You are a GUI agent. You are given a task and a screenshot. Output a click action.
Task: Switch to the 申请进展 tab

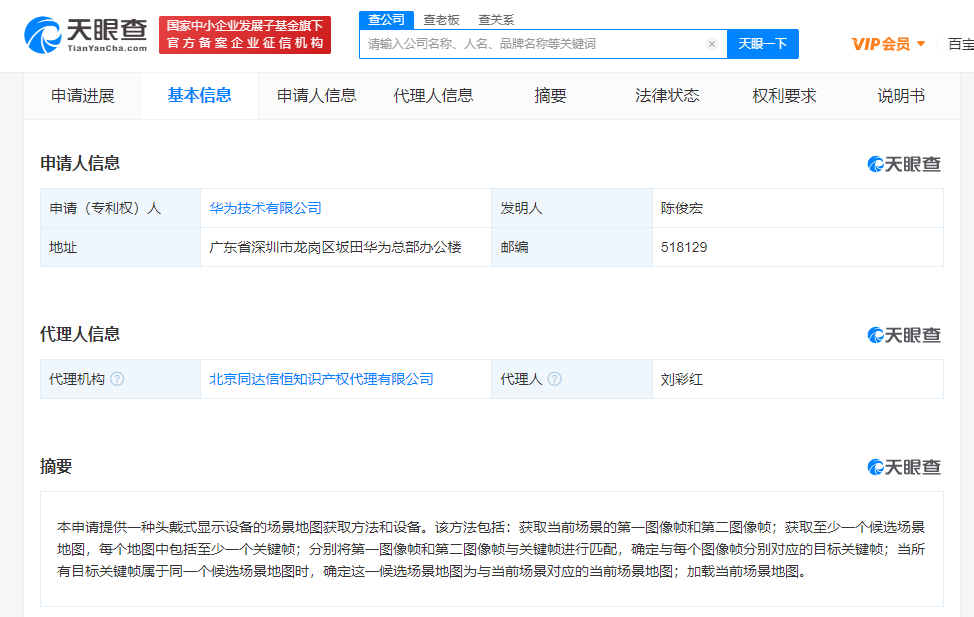(x=83, y=96)
